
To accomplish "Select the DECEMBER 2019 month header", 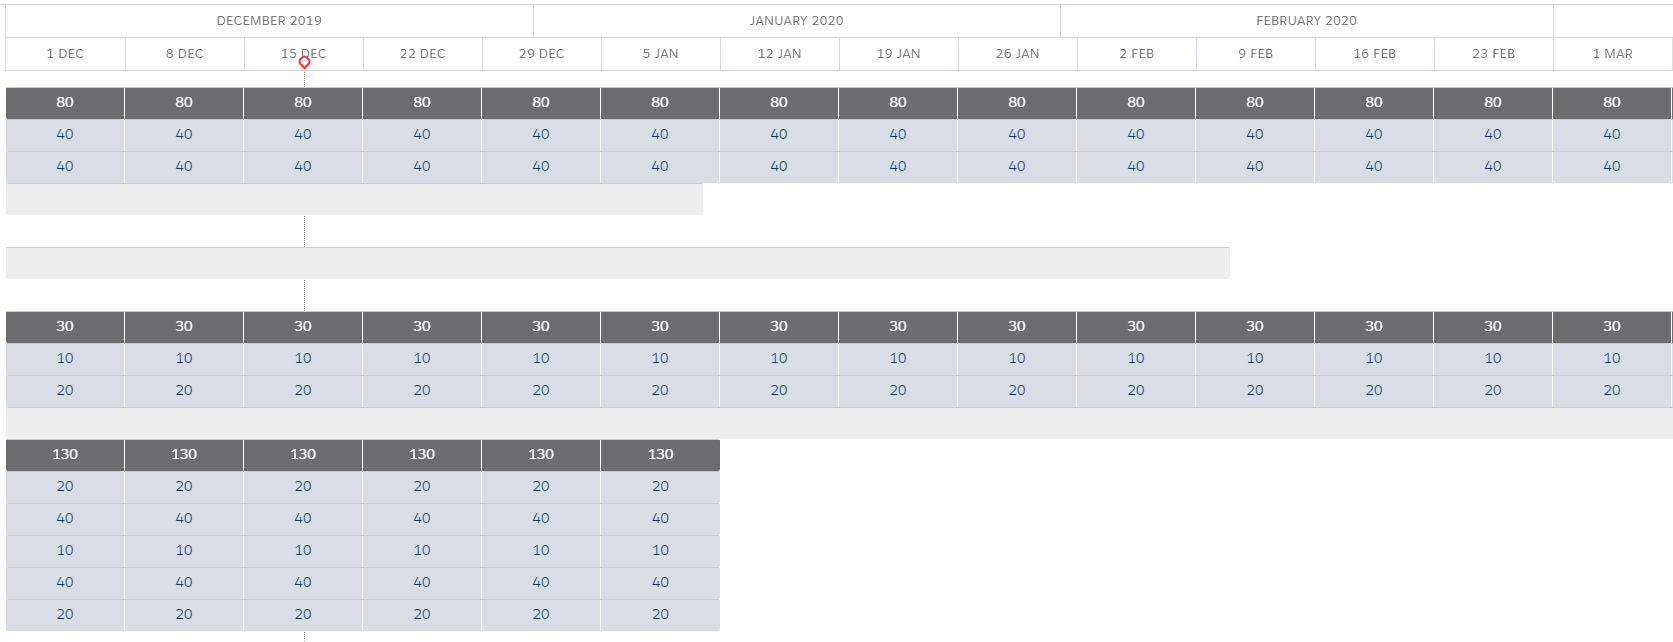I will click(x=269, y=21).
